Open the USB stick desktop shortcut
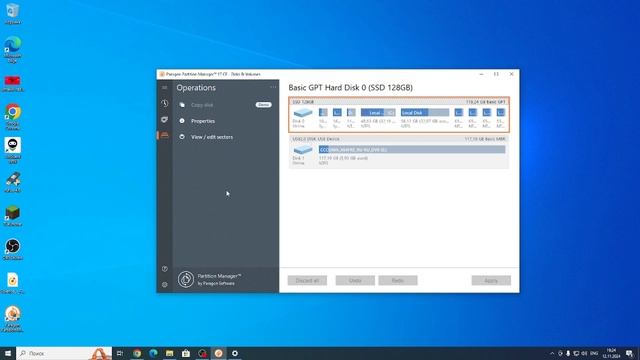640x360 pixels. [13, 182]
